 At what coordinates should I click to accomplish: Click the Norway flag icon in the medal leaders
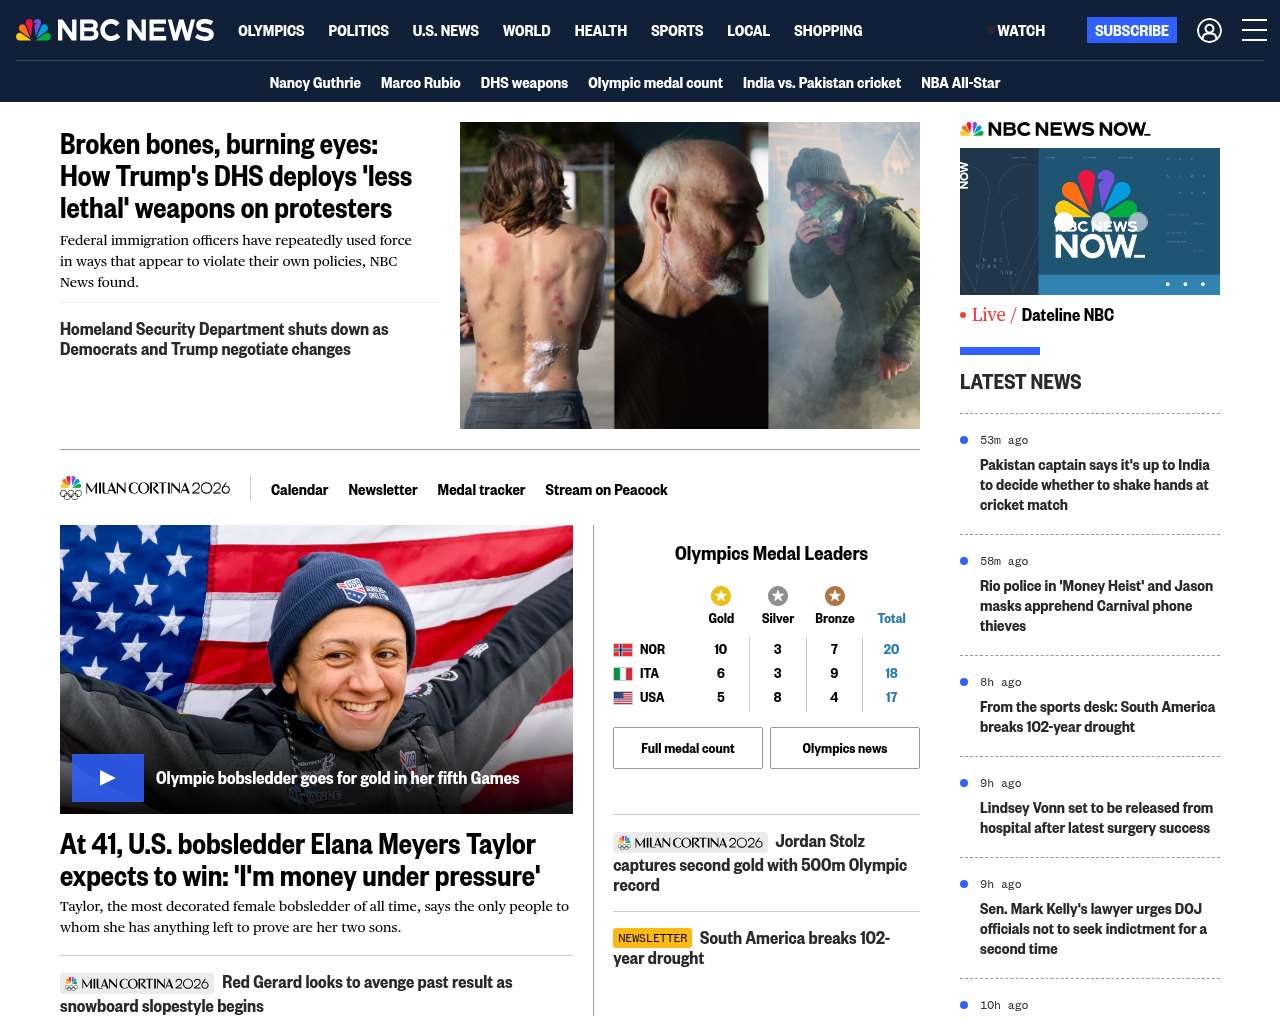(623, 650)
